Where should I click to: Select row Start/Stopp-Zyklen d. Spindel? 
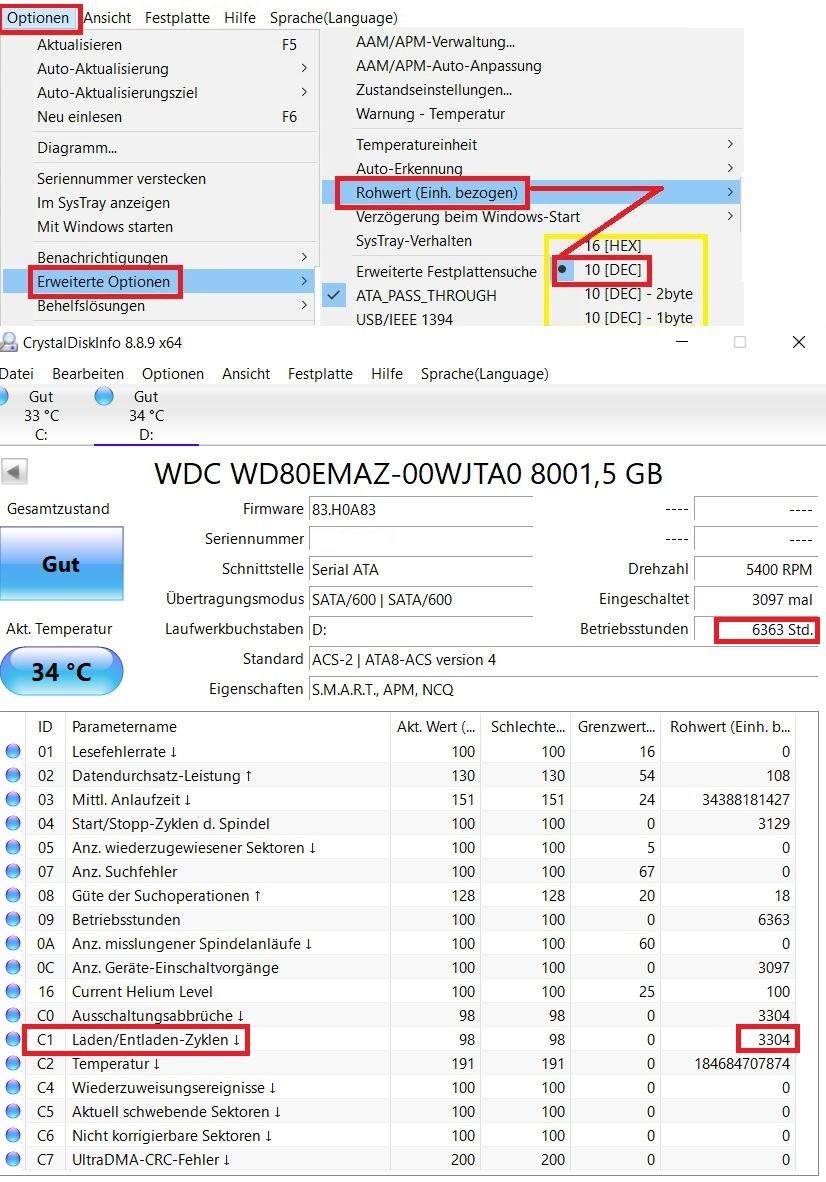(x=398, y=823)
